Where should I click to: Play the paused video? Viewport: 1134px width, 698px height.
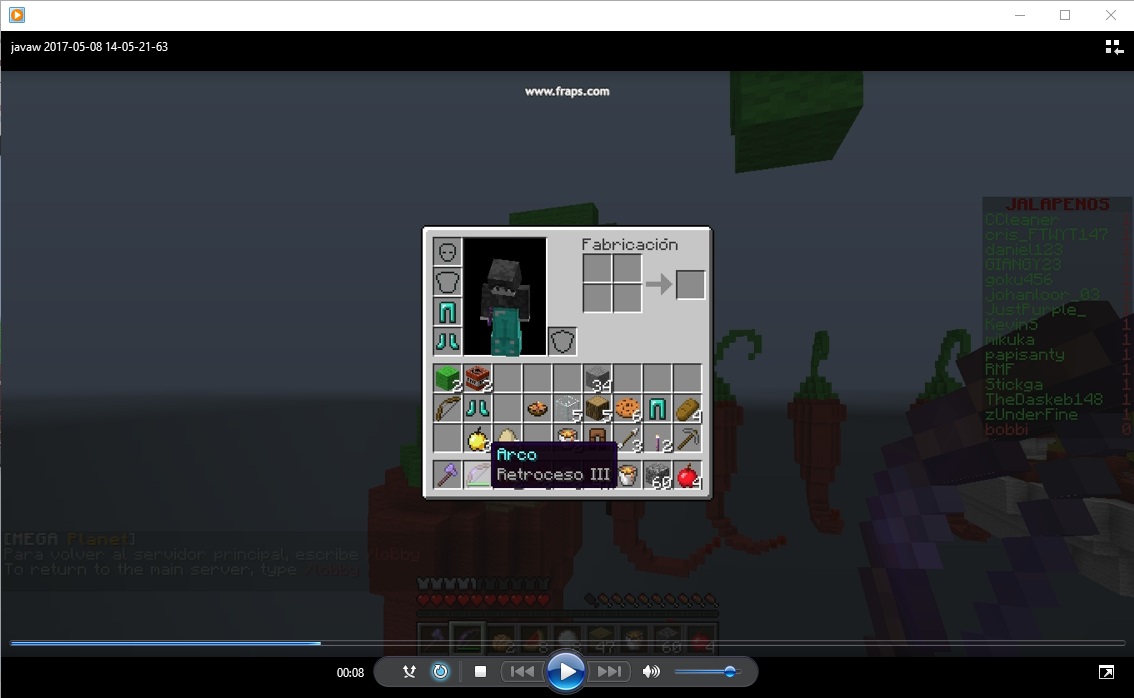coord(566,672)
